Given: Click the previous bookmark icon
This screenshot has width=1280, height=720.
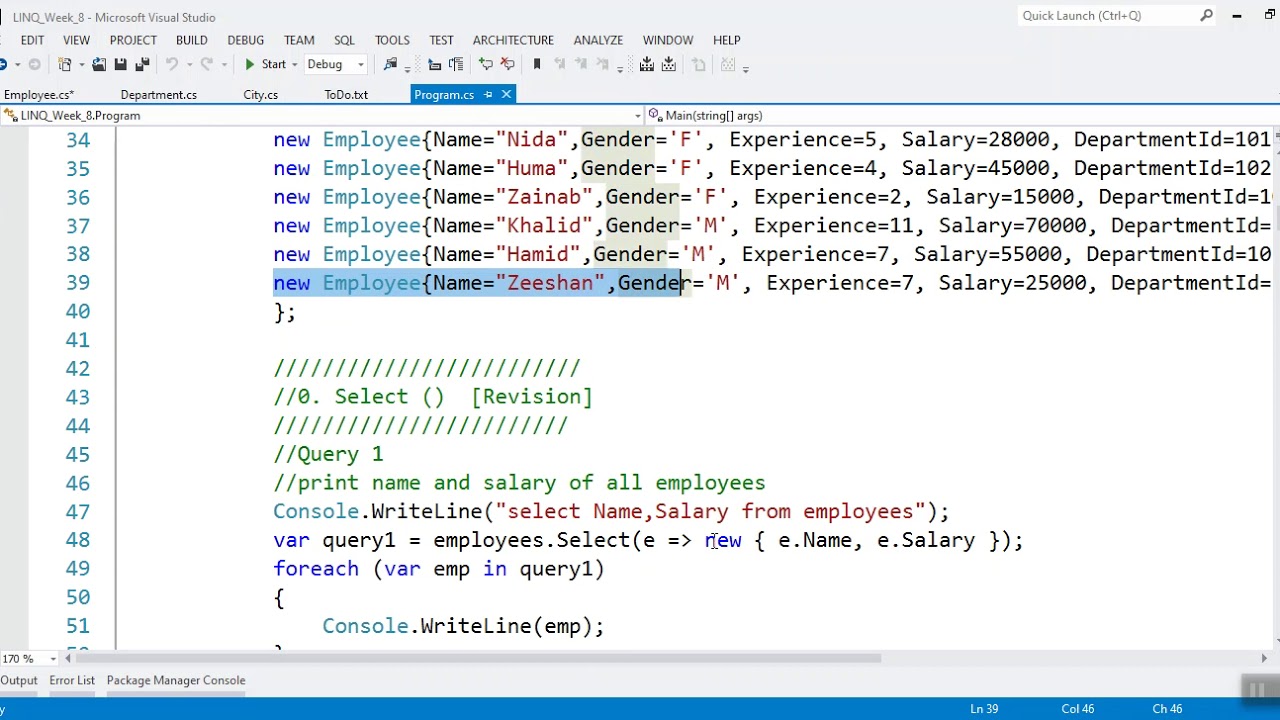Looking at the screenshot, I should click(560, 65).
